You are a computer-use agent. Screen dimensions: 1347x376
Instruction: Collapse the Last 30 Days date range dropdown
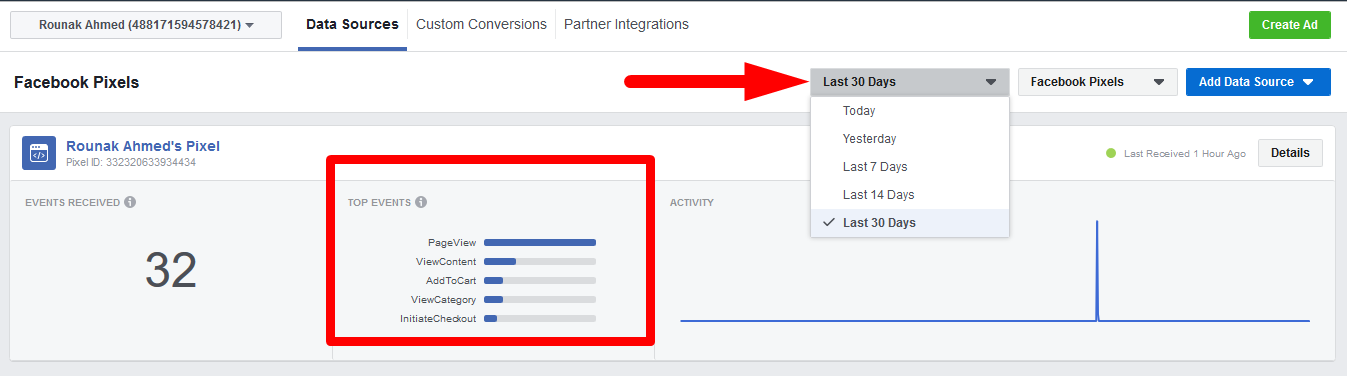click(910, 82)
